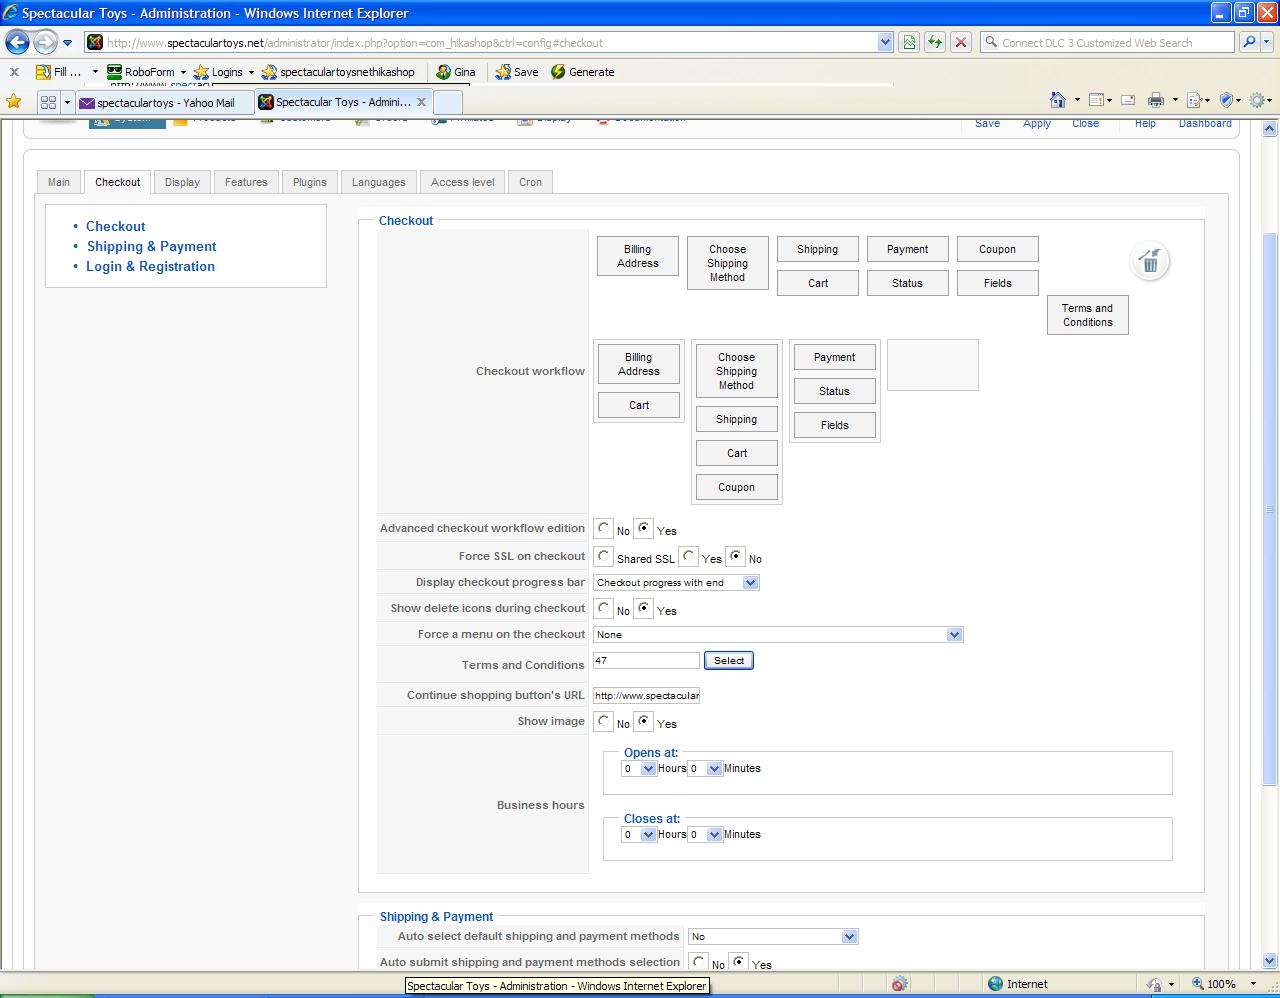Open the Closes at Hours dropdown
The height and width of the screenshot is (998, 1280).
tap(639, 834)
